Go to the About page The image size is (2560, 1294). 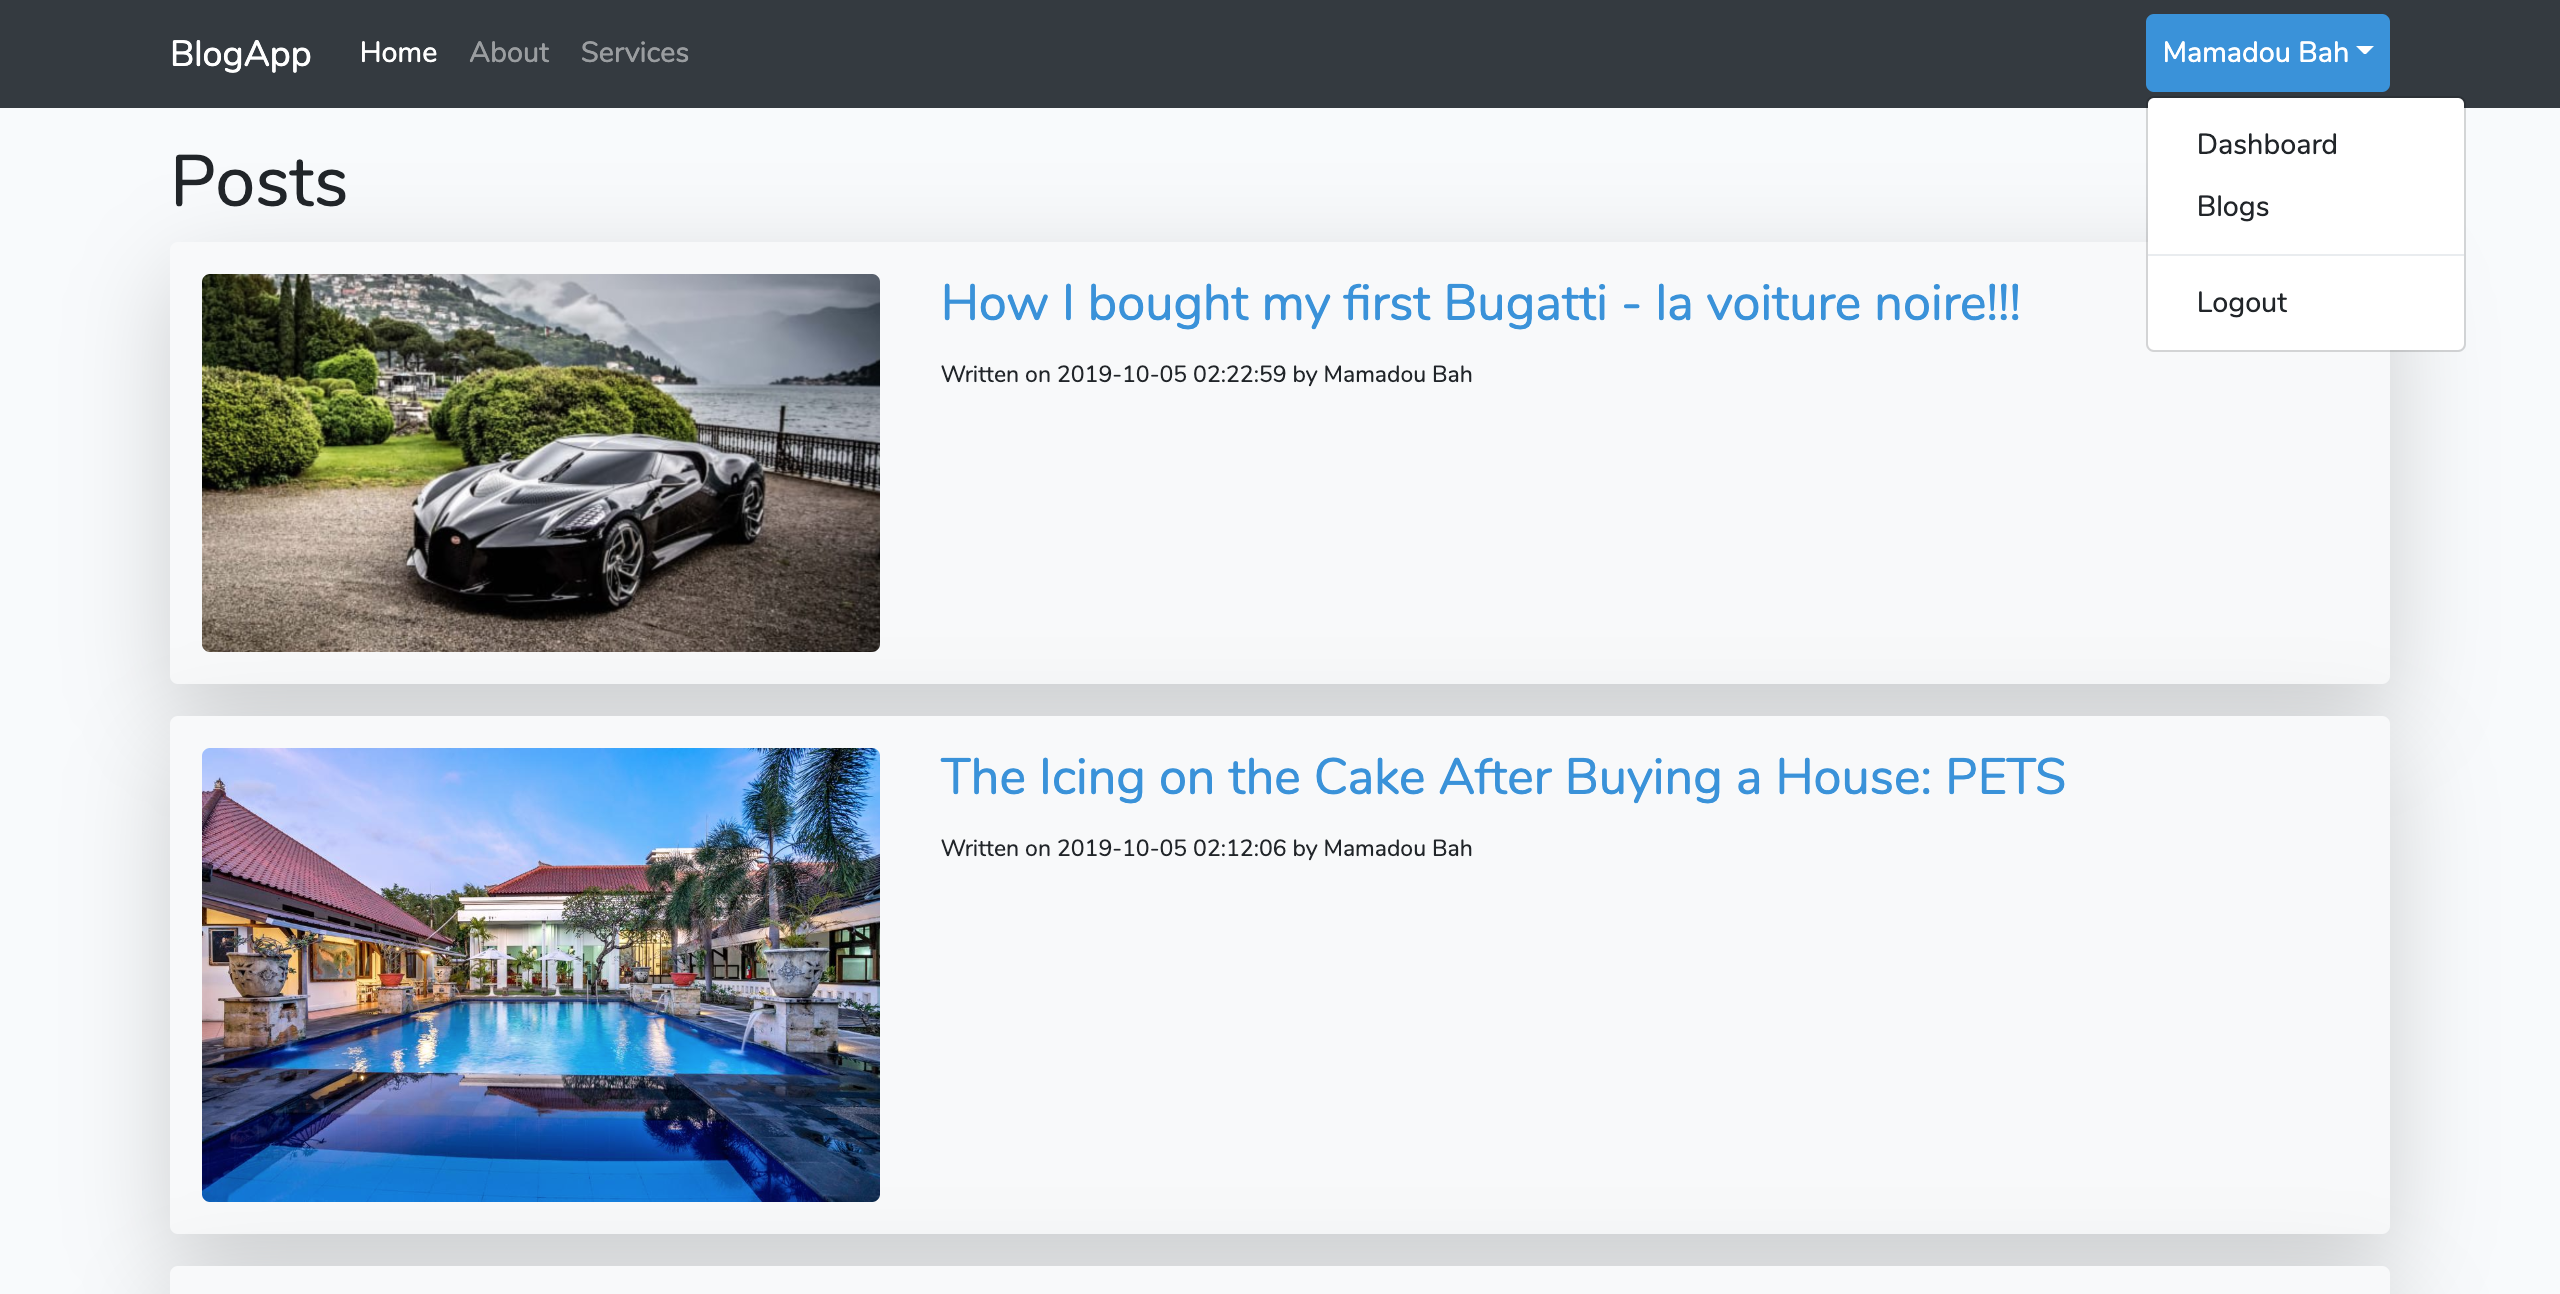(509, 53)
